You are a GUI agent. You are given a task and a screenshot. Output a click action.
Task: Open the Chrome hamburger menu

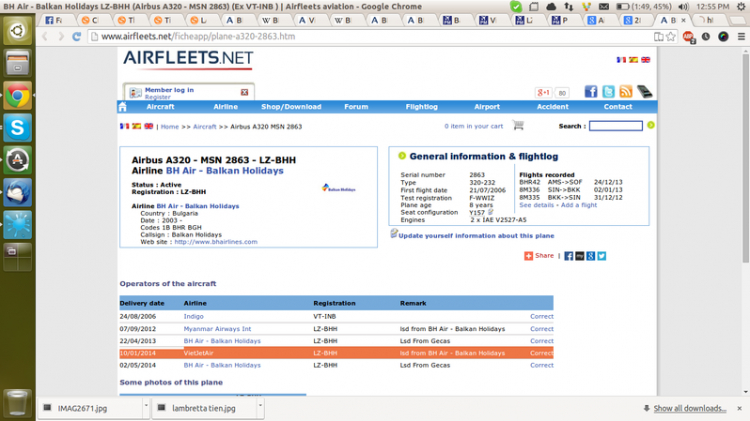[x=741, y=36]
